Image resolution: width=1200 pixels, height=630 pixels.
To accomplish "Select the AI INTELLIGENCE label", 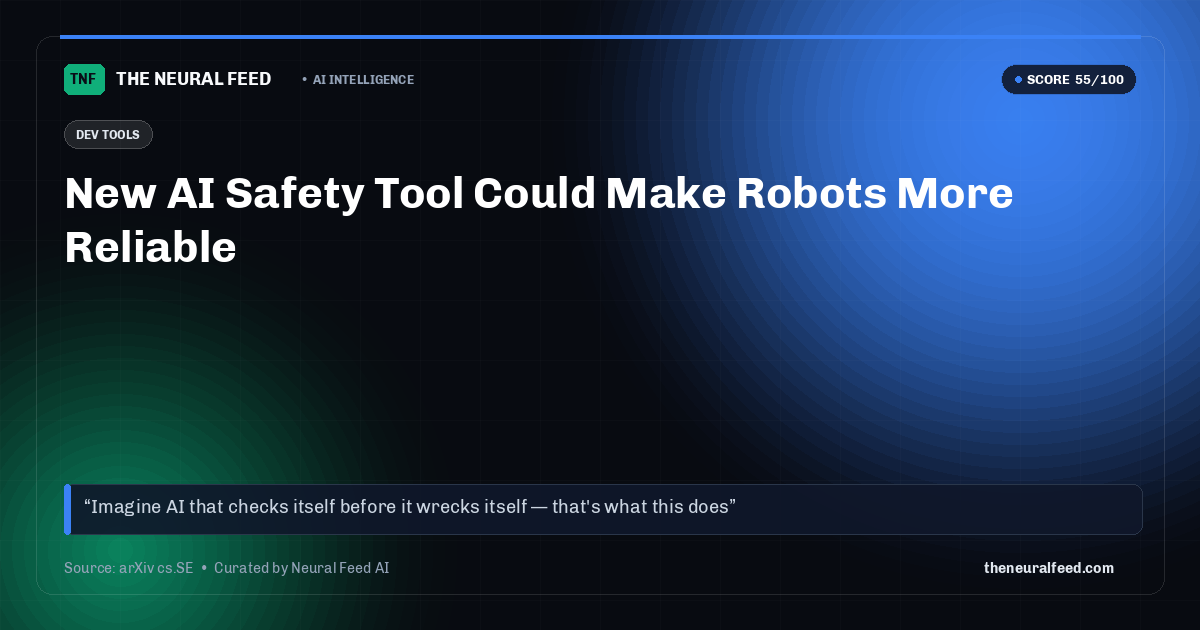I will pos(363,80).
